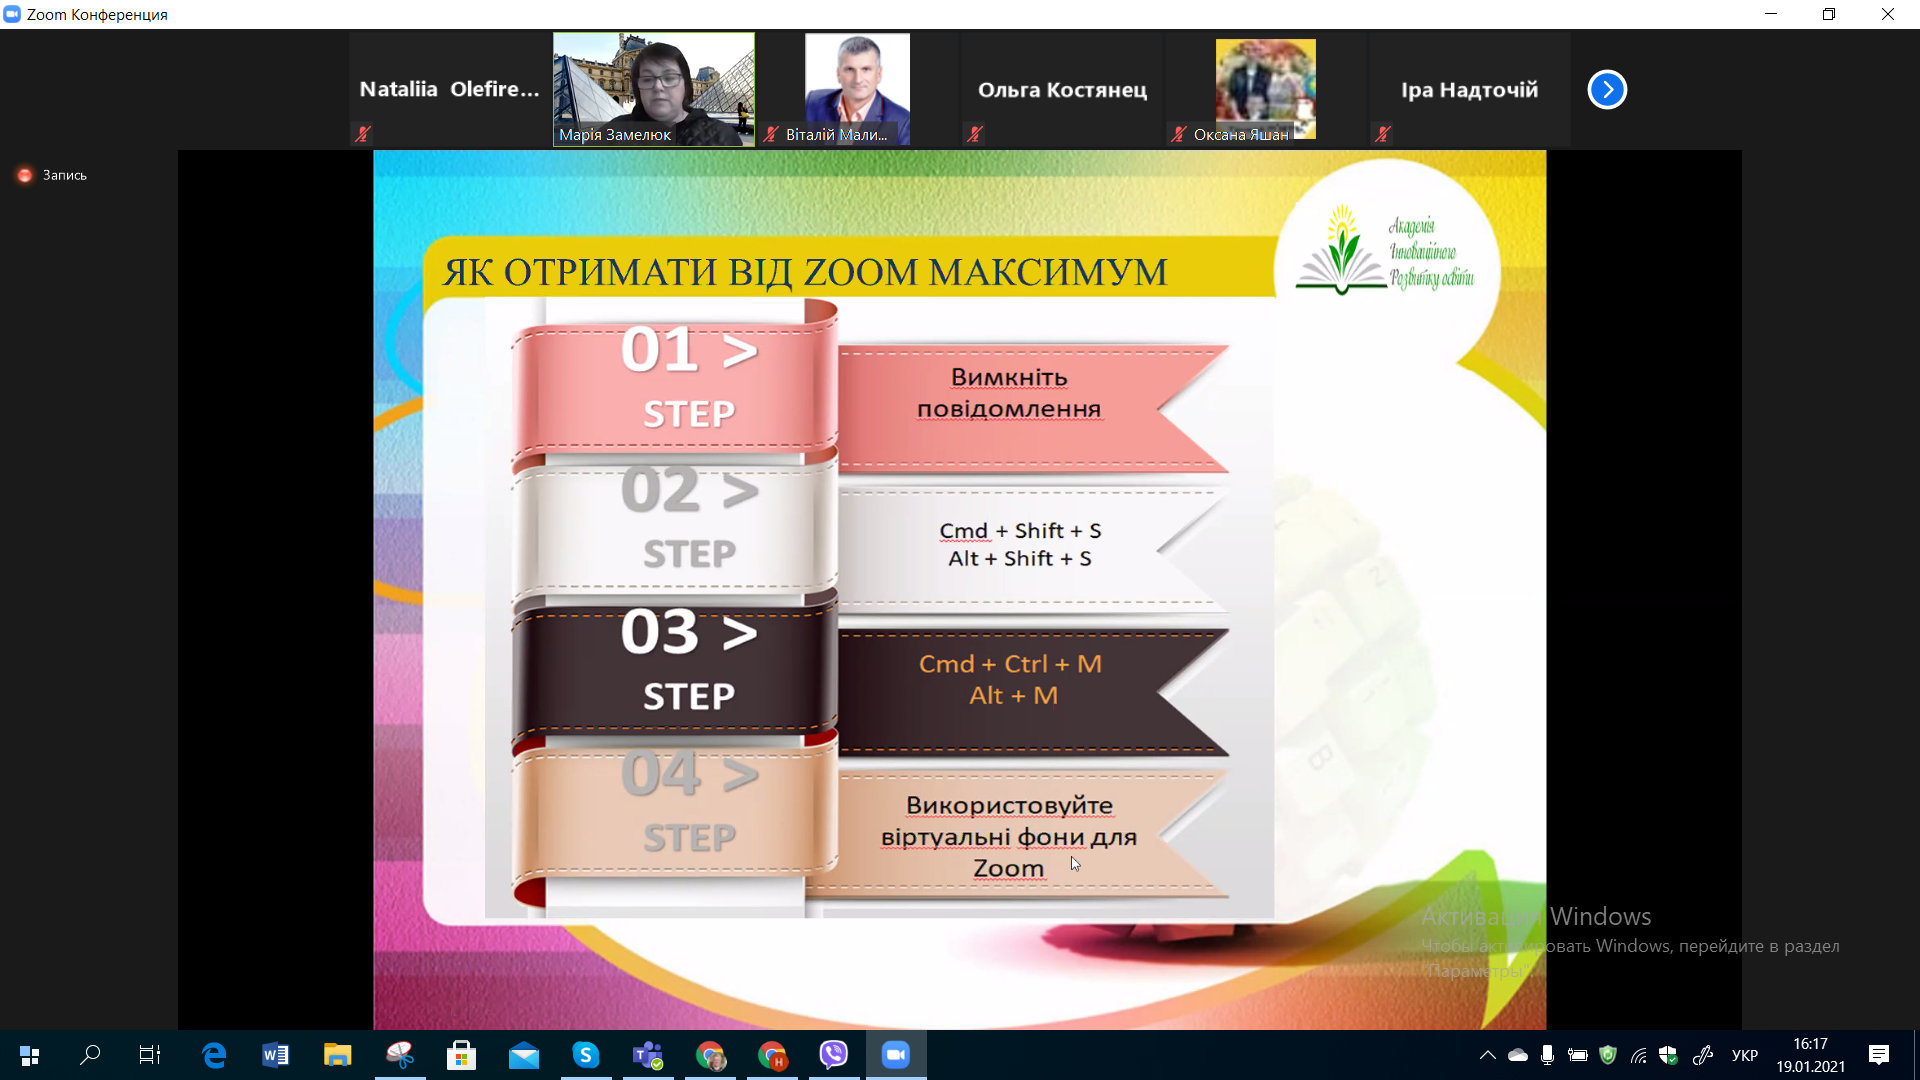Image resolution: width=1920 pixels, height=1080 pixels.
Task: Open Windows Ink Workspace pen icon
Action: (1703, 1055)
